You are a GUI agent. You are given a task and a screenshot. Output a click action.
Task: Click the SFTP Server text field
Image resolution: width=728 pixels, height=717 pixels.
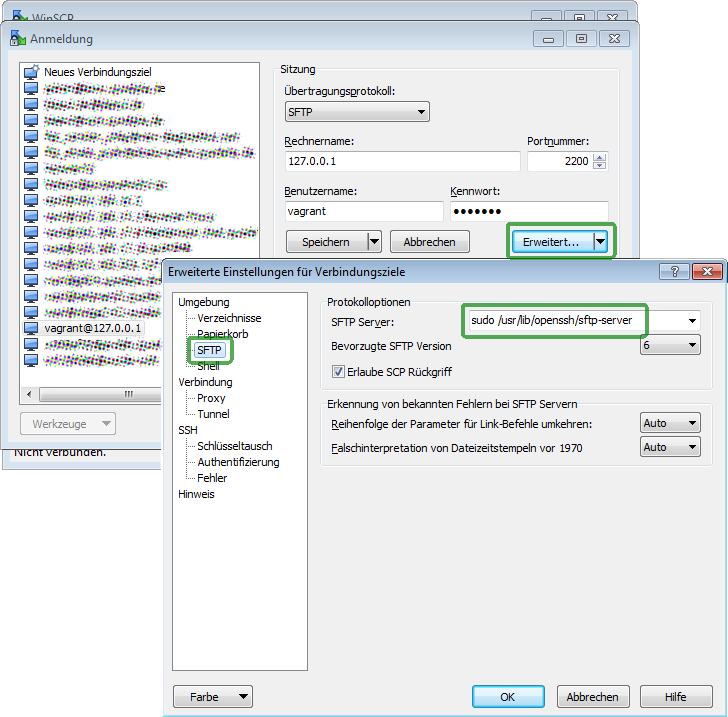pos(576,320)
